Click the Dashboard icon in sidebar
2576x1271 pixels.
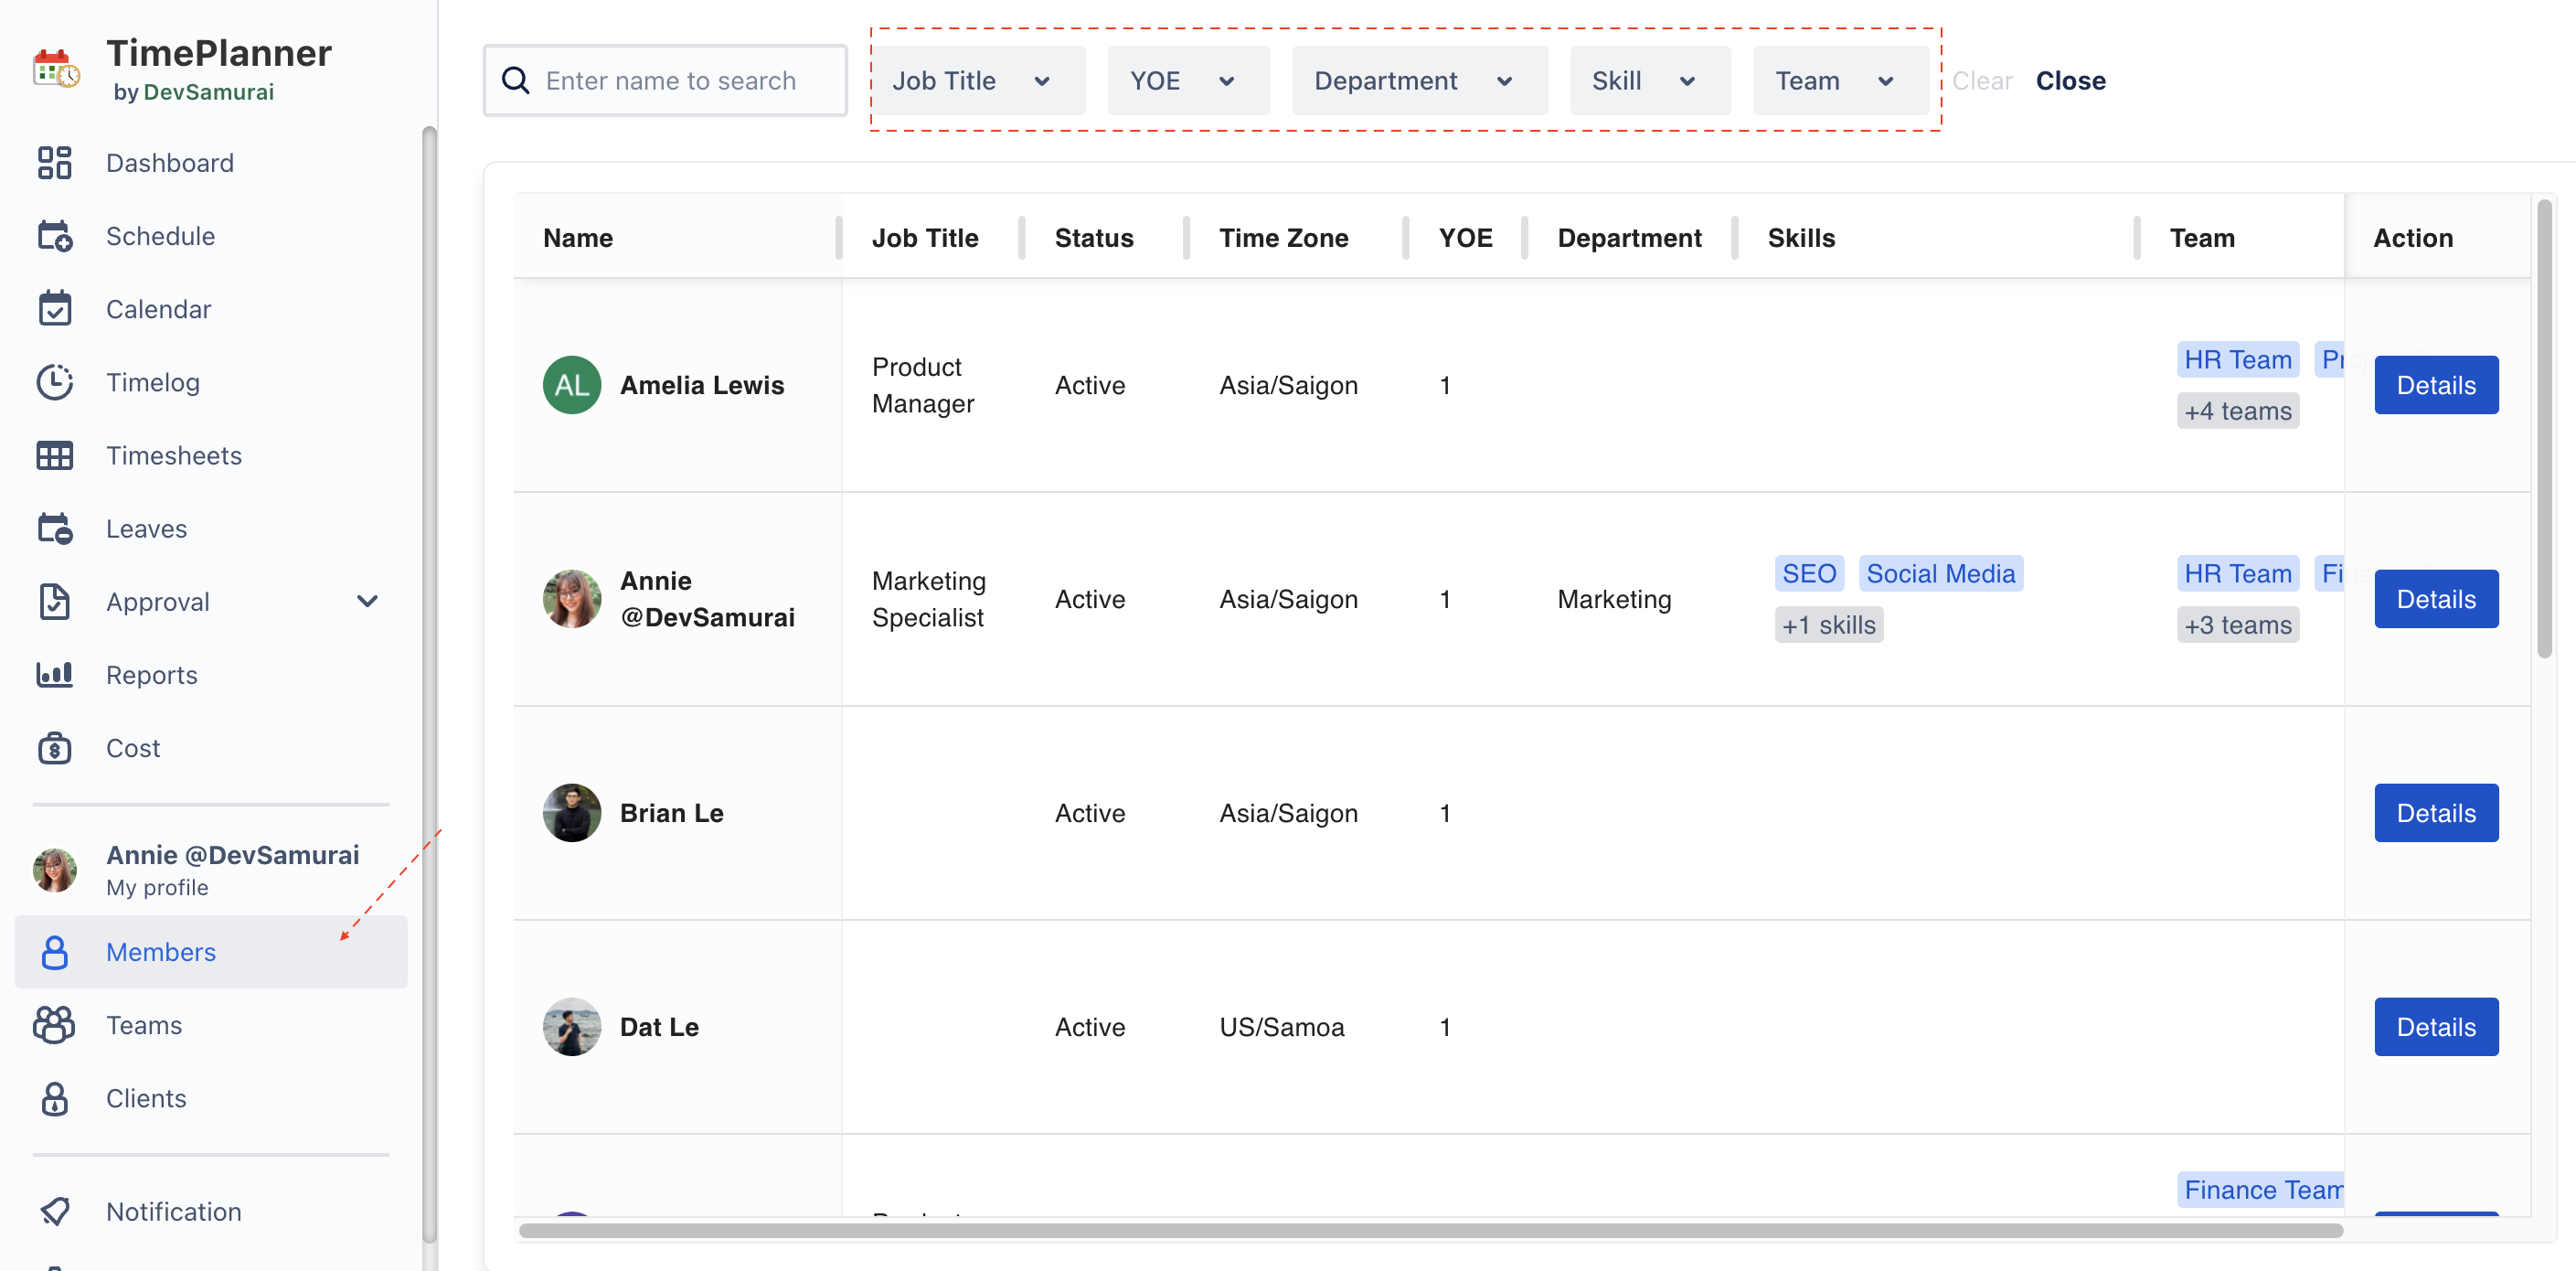click(56, 161)
